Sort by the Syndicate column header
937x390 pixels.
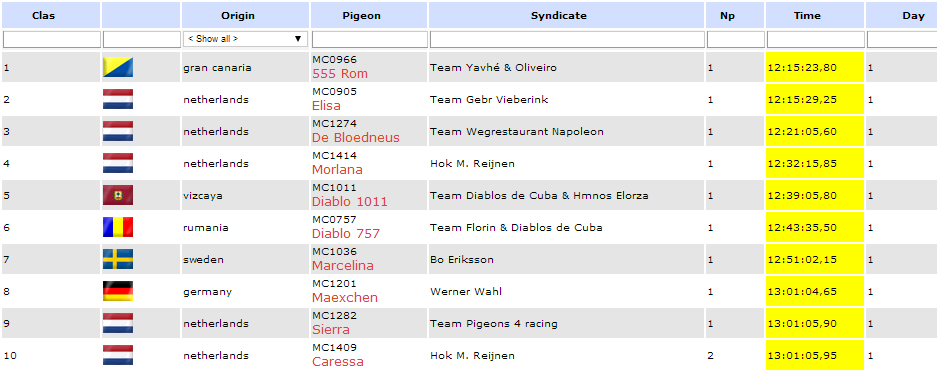click(566, 16)
